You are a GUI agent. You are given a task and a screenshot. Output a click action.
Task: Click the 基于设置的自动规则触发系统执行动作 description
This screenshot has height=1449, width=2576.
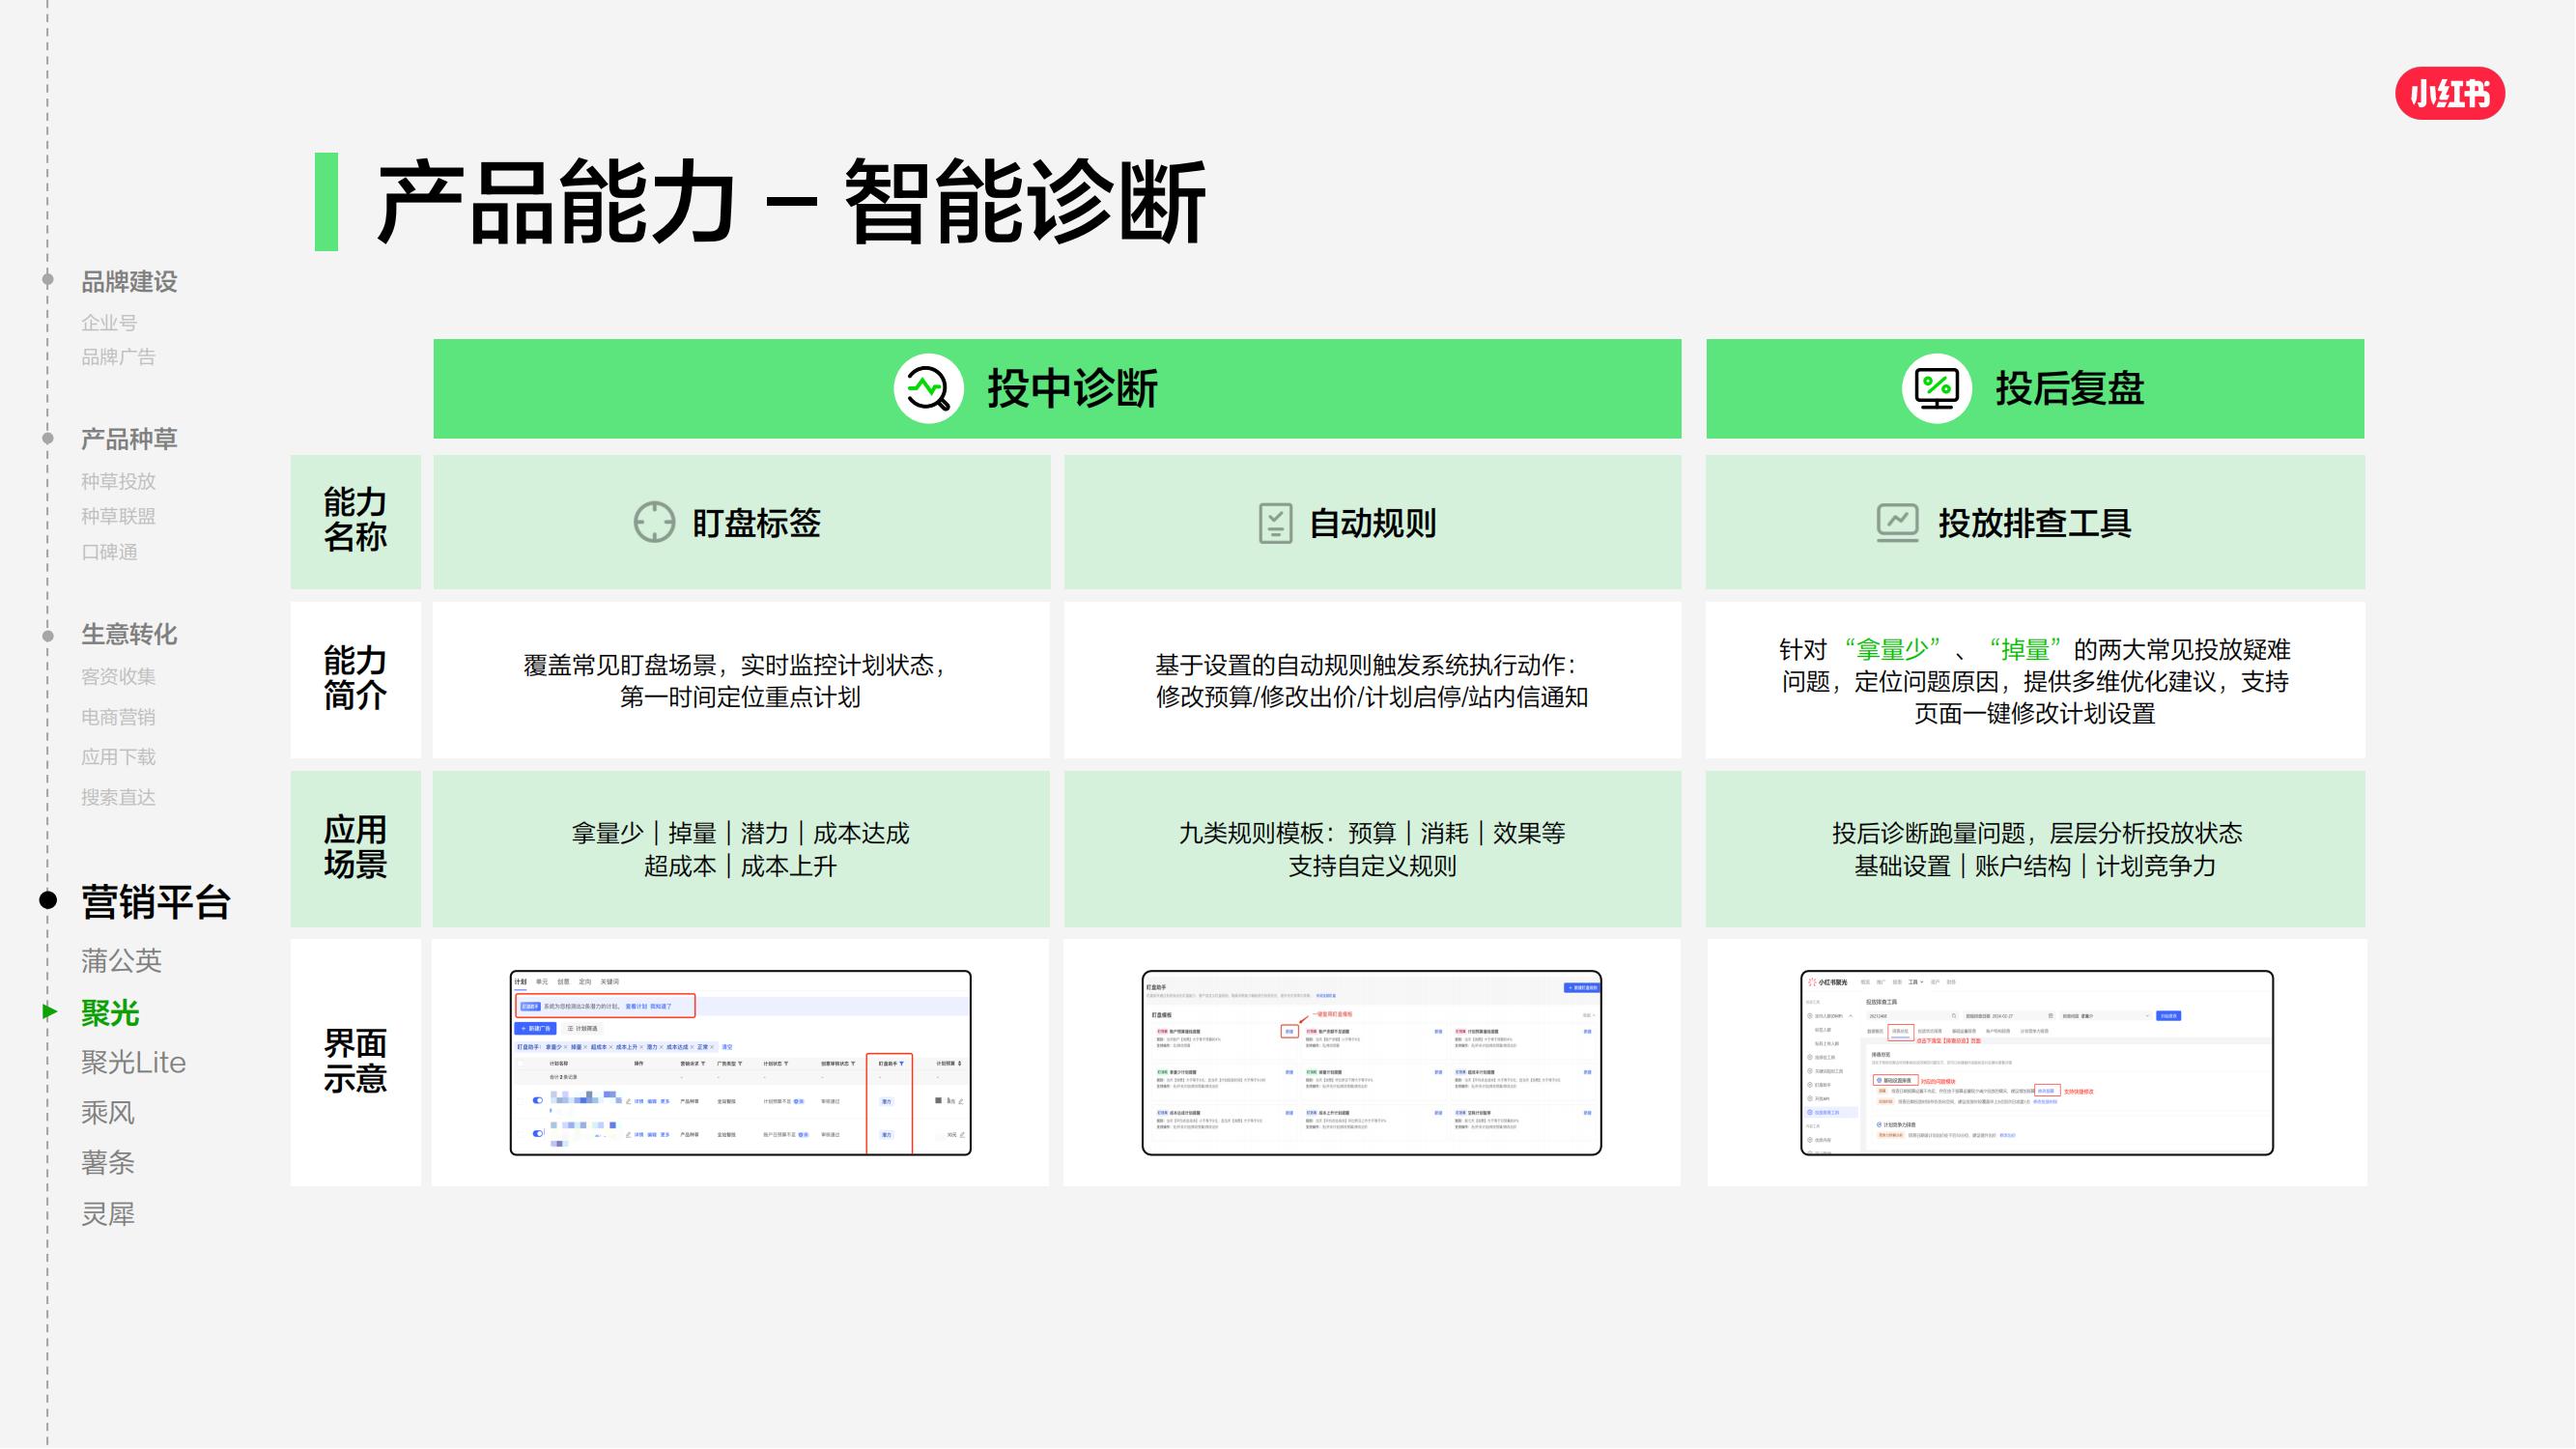click(1372, 681)
